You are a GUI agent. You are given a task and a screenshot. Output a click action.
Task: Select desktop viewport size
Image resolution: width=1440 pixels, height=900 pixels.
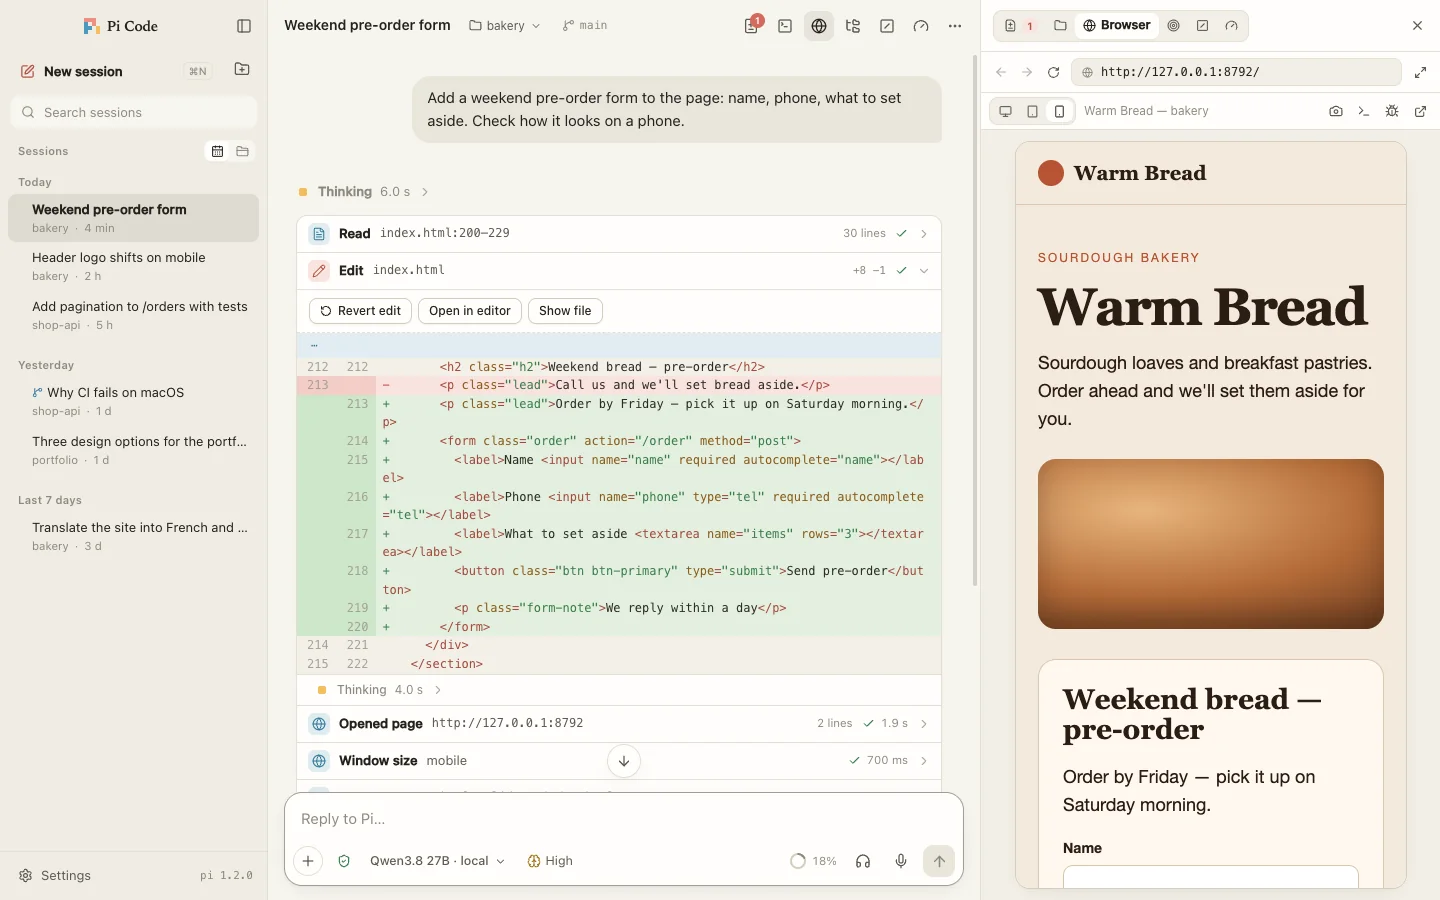coord(1006,111)
